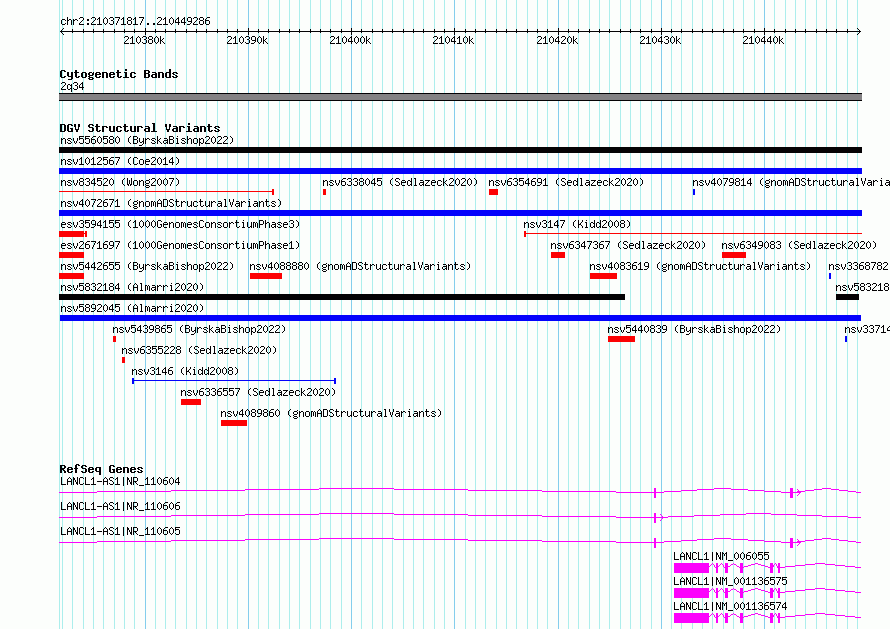Select the nsv6347367 (Sedlazeck2020) label
Screen dimensions: 890x629
(628, 245)
